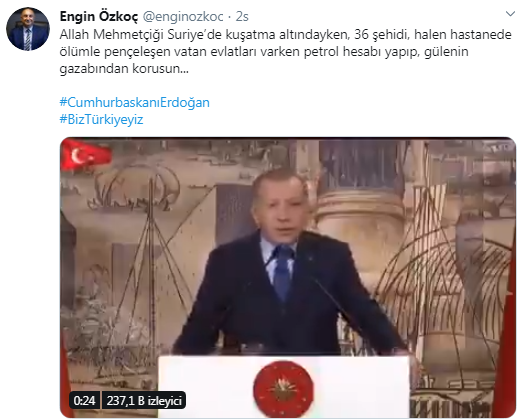
Task: Click the red seal emblem on the podium
Action: click(283, 389)
